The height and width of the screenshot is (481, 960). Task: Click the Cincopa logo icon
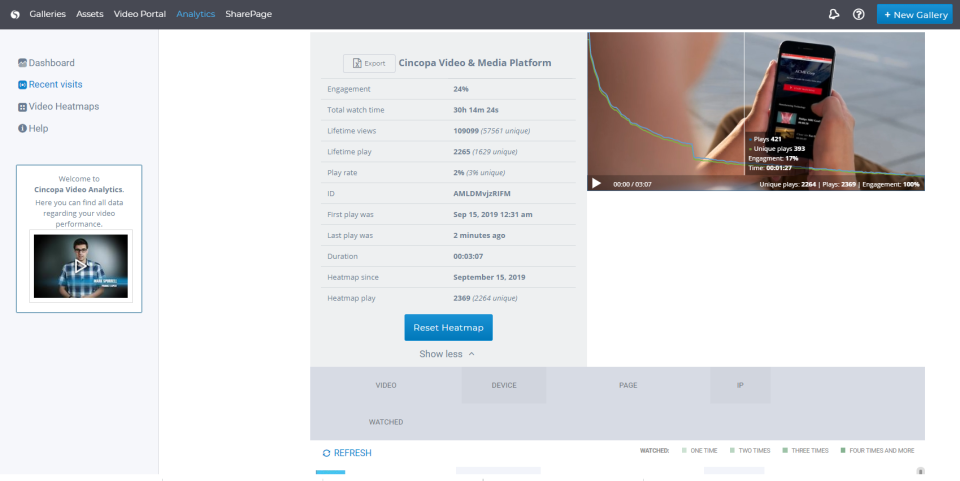tap(15, 14)
